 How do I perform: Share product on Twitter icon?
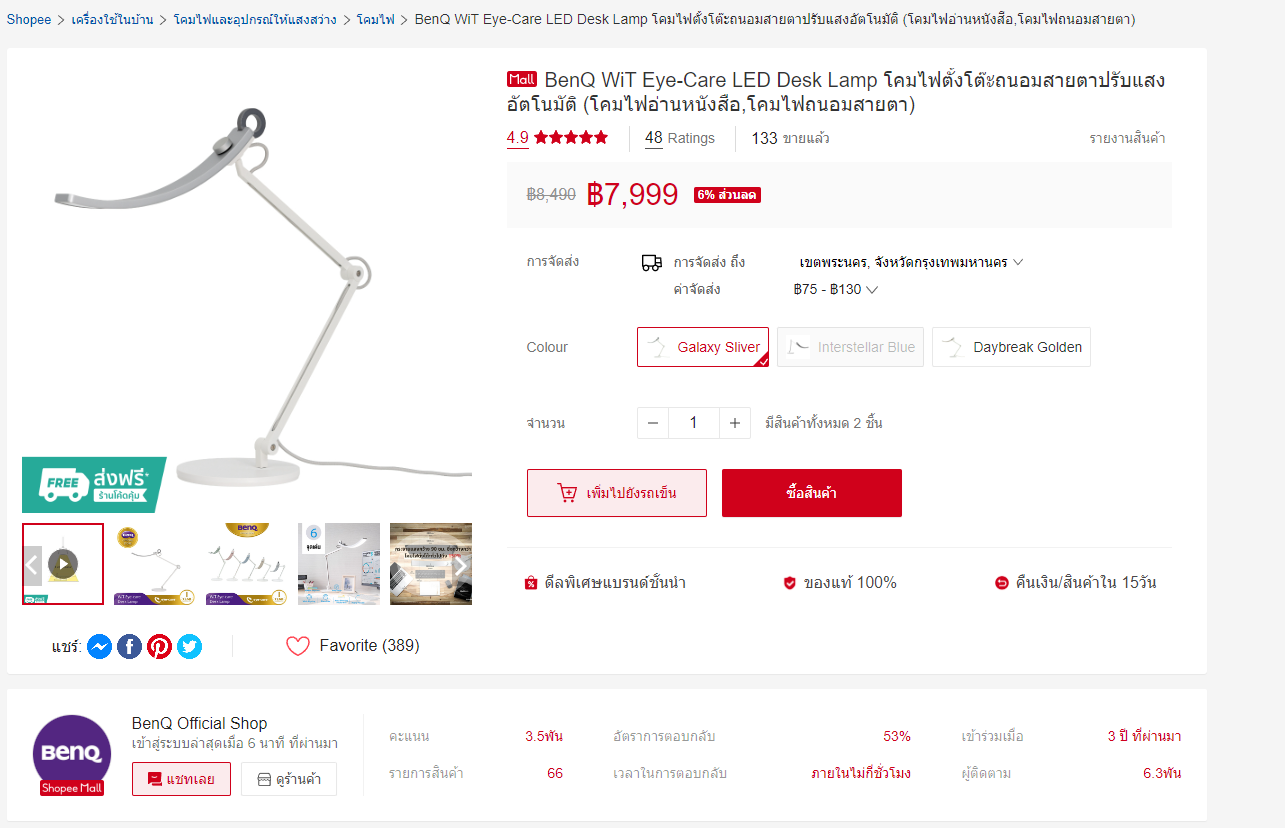point(189,647)
